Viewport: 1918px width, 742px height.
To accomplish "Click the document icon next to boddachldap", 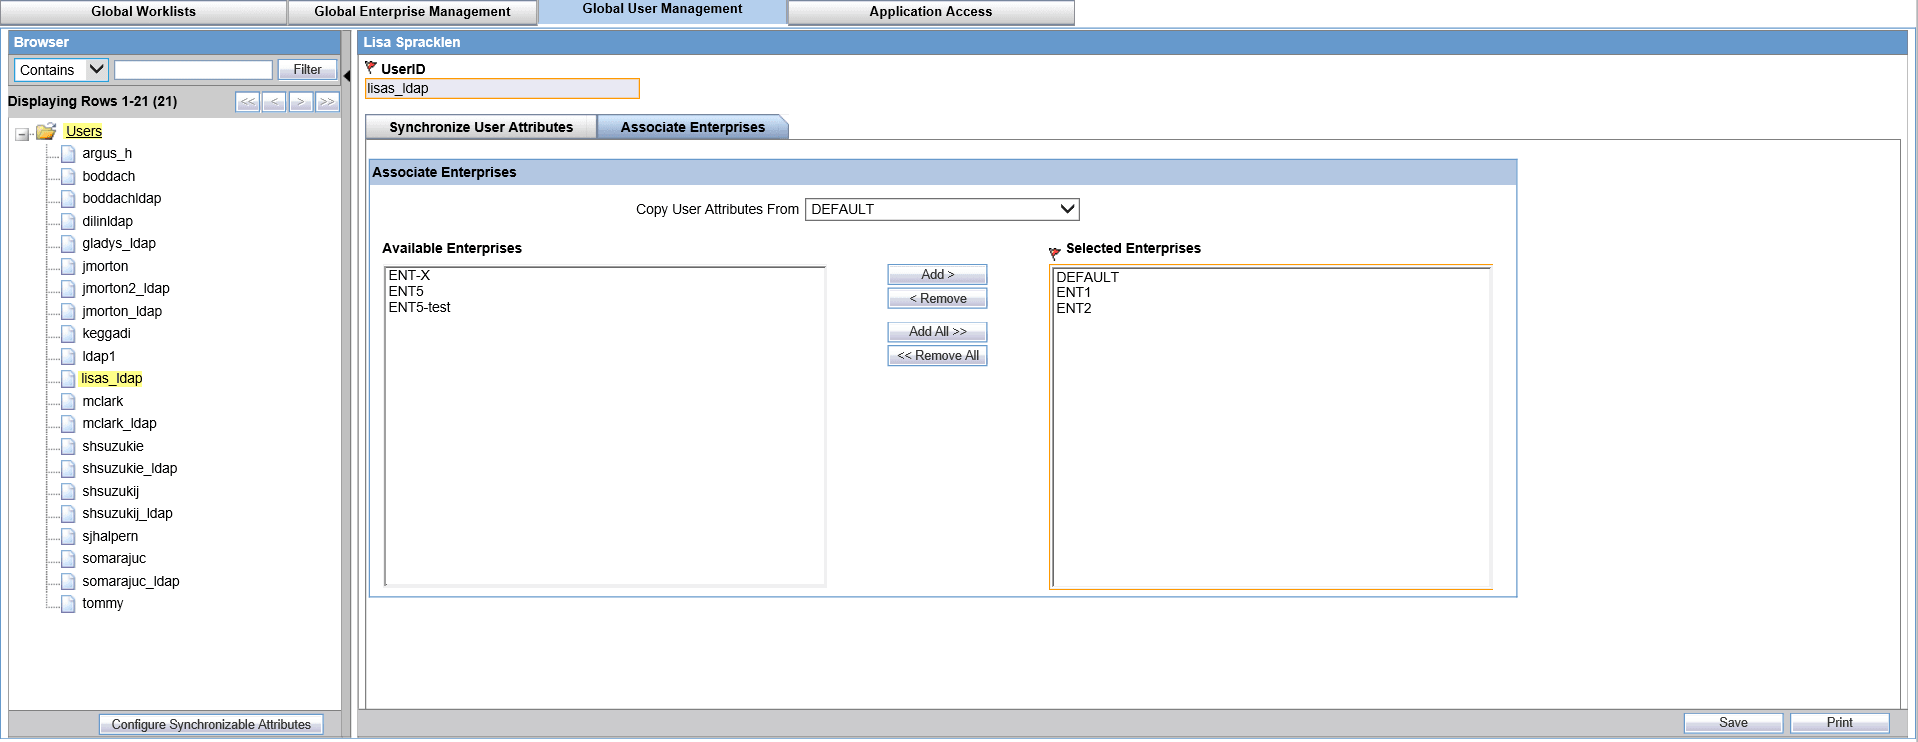I will (68, 199).
